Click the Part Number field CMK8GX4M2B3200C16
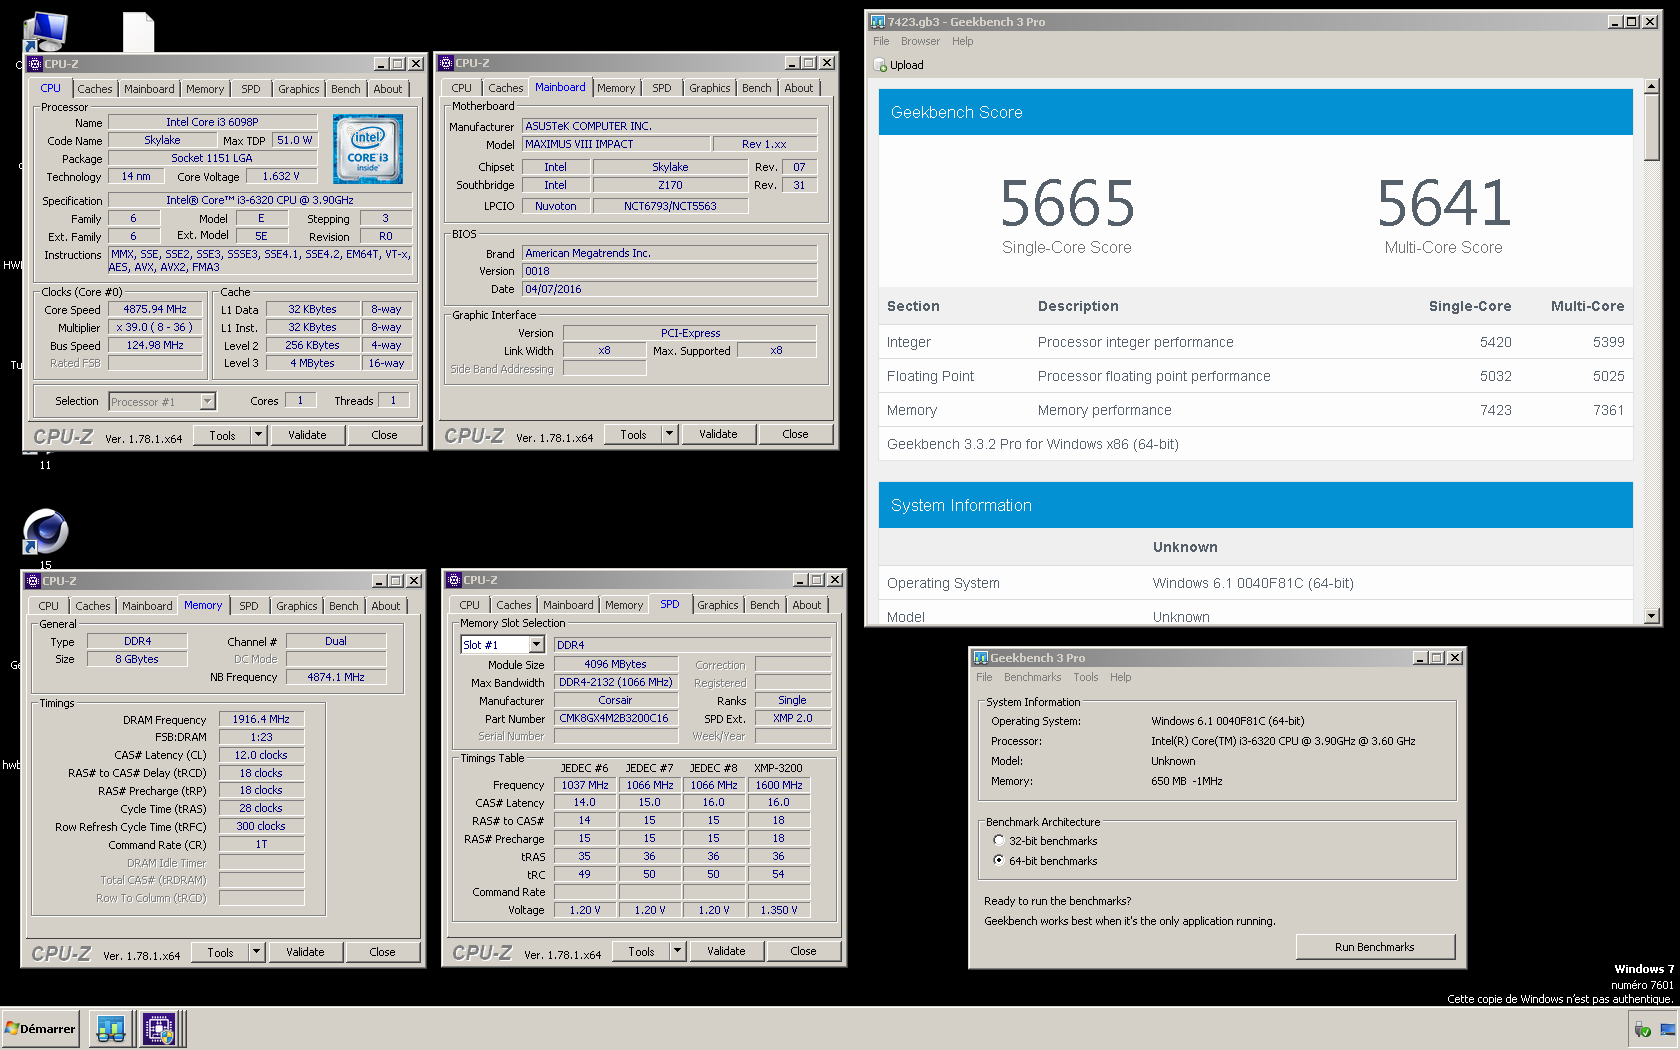The height and width of the screenshot is (1050, 1680). [614, 718]
